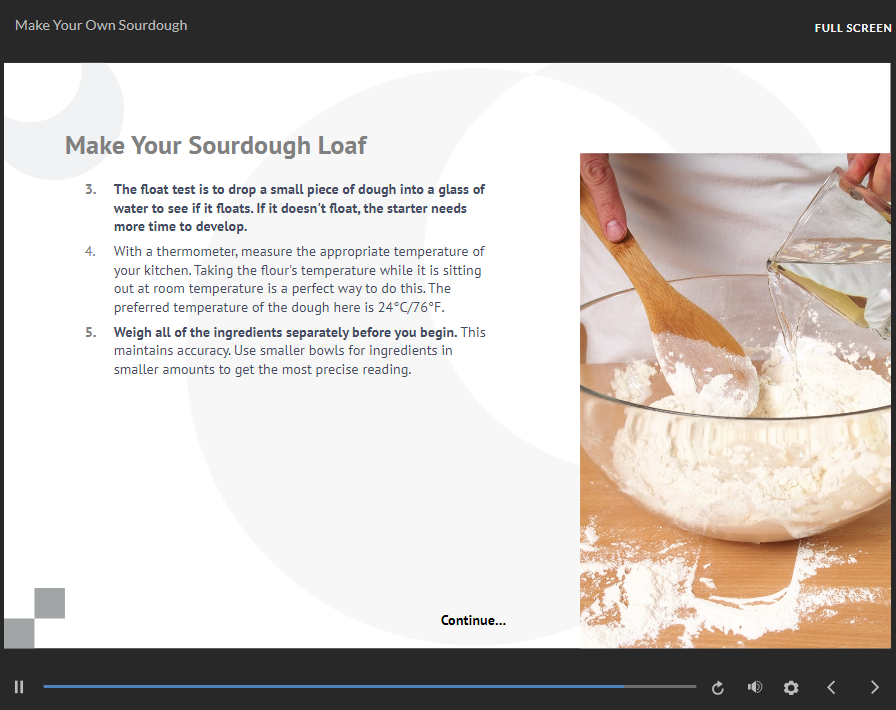Click the flour mixing bowl photo
Screen dimensions: 896x710
click(x=735, y=400)
